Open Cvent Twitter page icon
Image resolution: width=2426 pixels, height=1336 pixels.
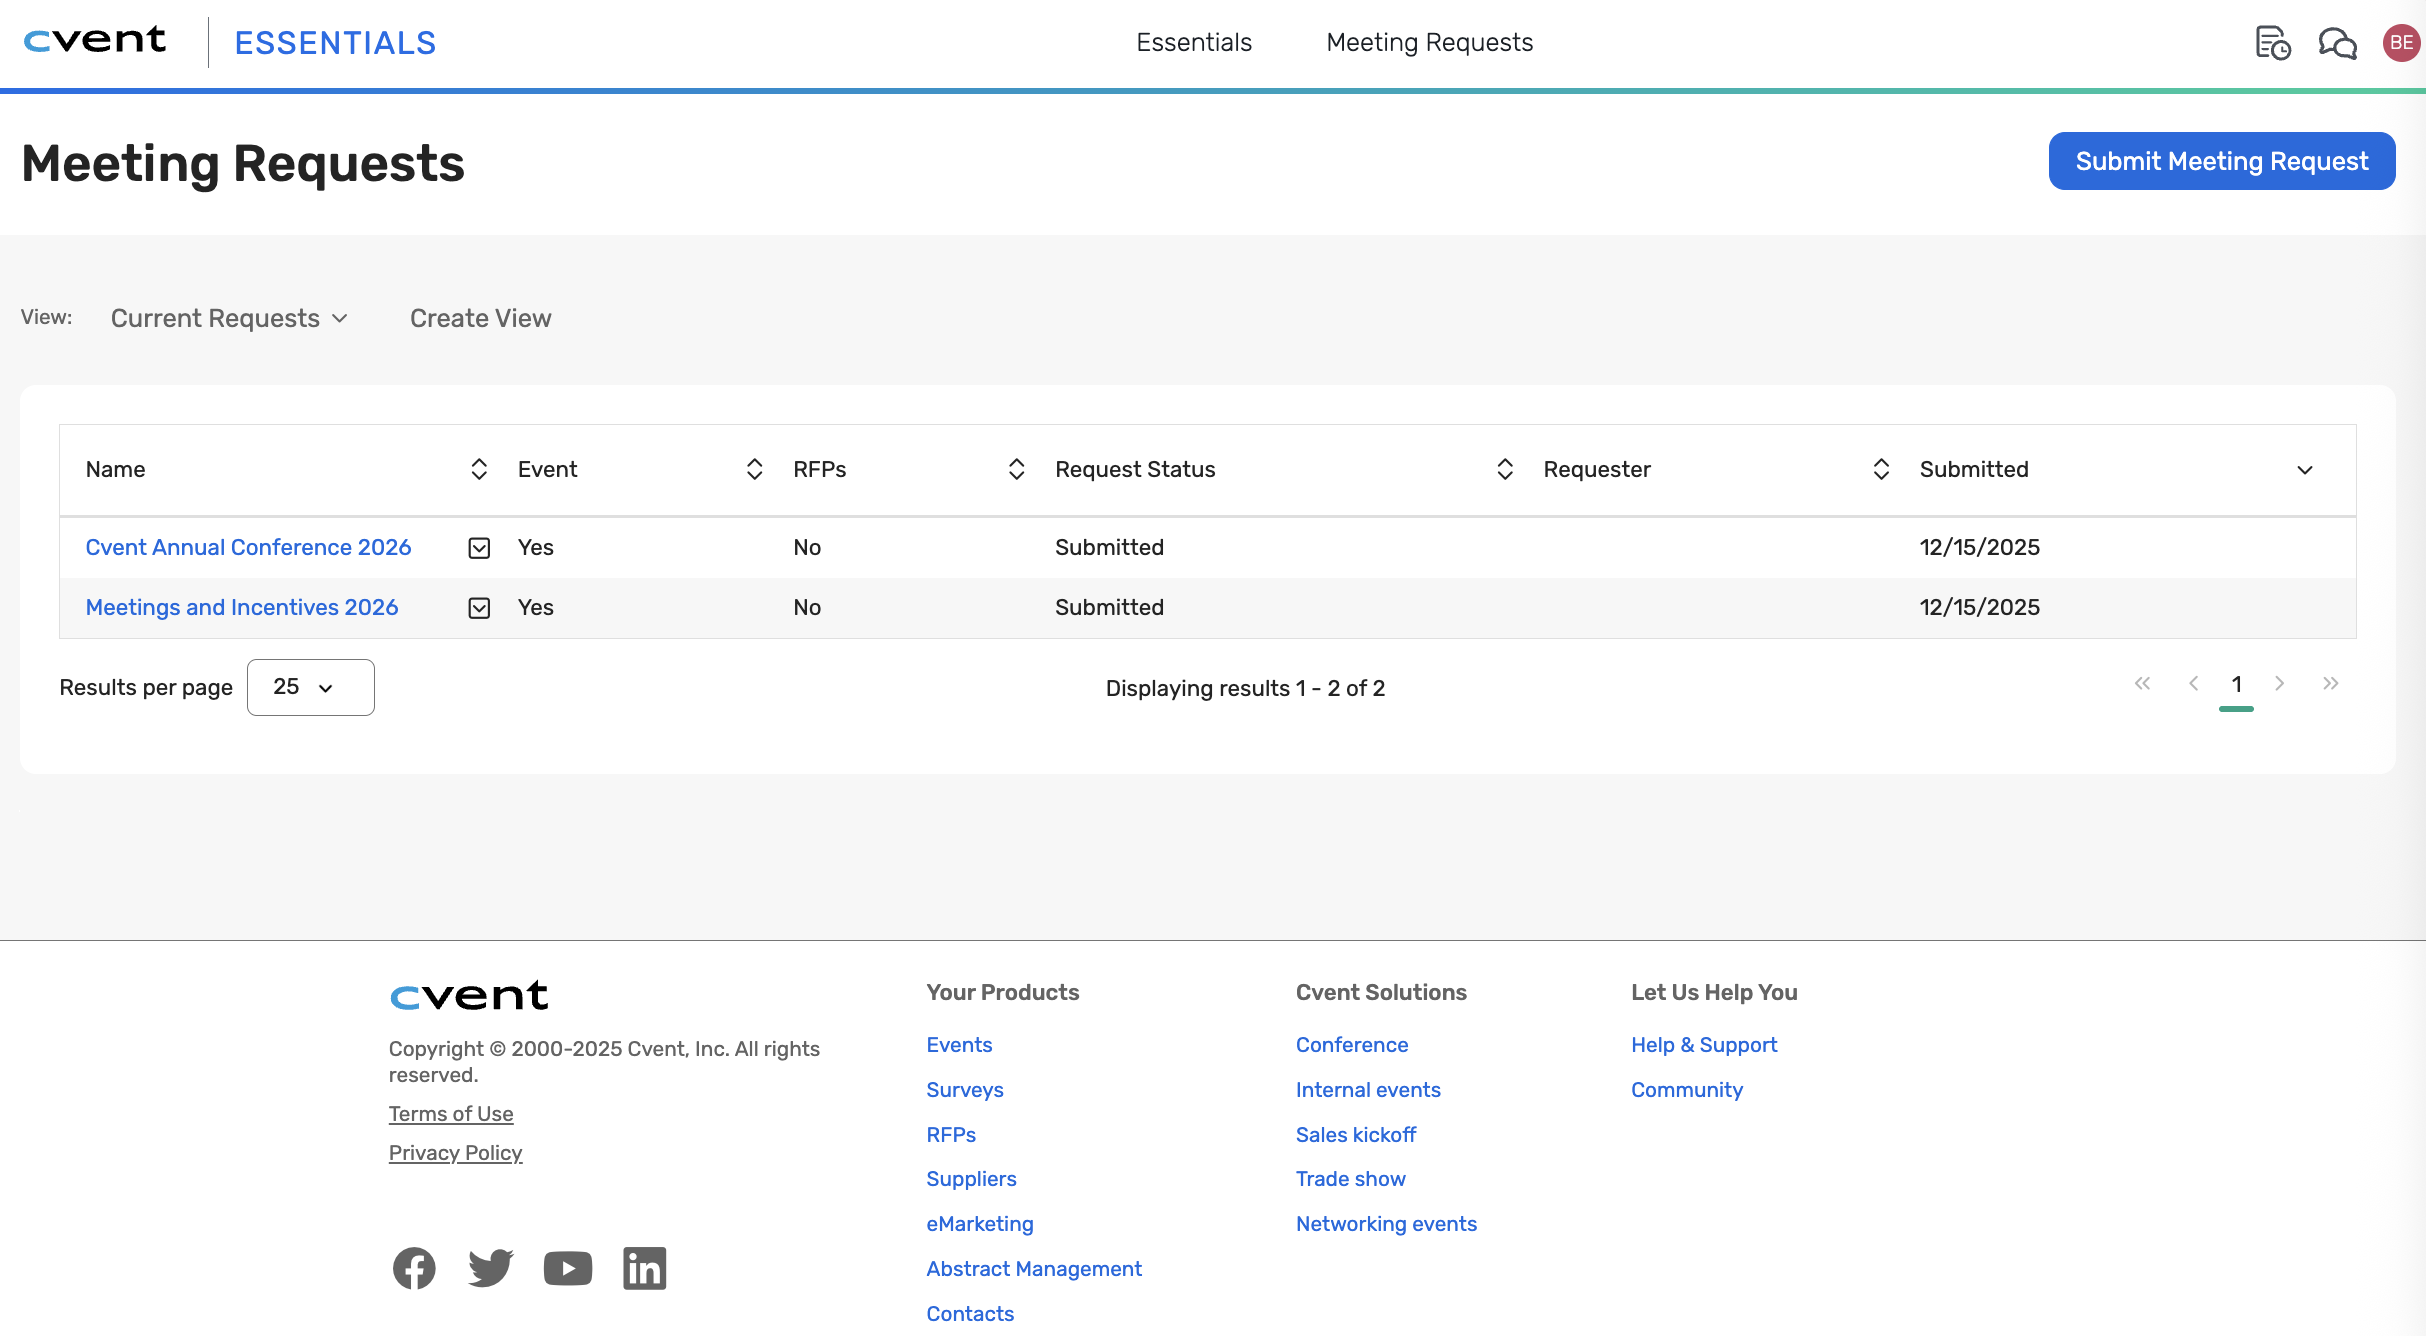pos(490,1268)
